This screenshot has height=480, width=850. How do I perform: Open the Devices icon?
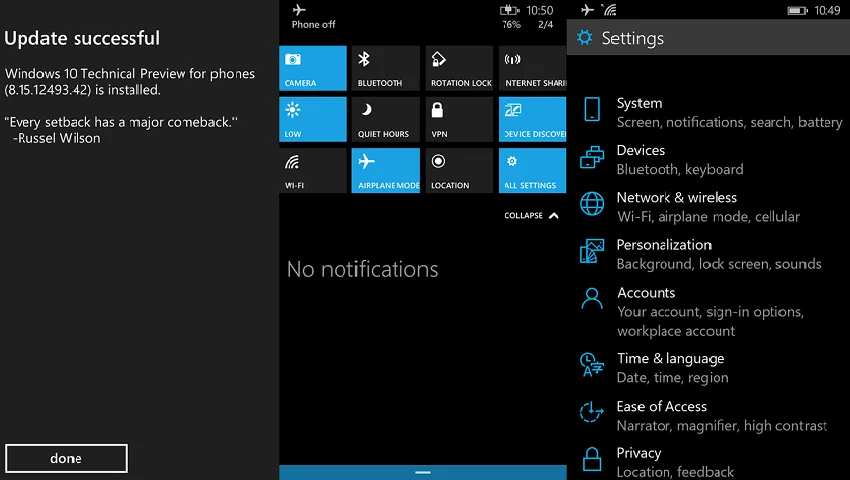tap(592, 158)
